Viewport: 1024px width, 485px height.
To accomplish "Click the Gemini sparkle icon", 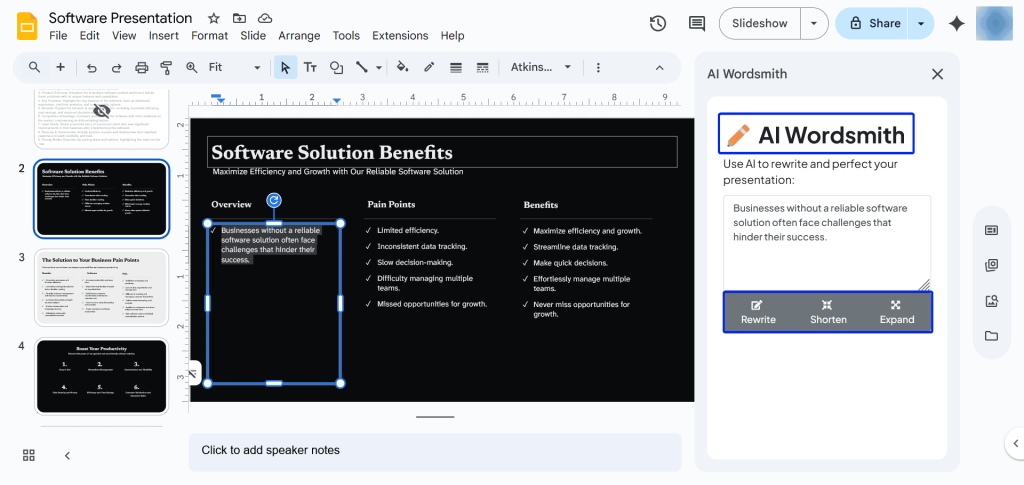I will (956, 23).
